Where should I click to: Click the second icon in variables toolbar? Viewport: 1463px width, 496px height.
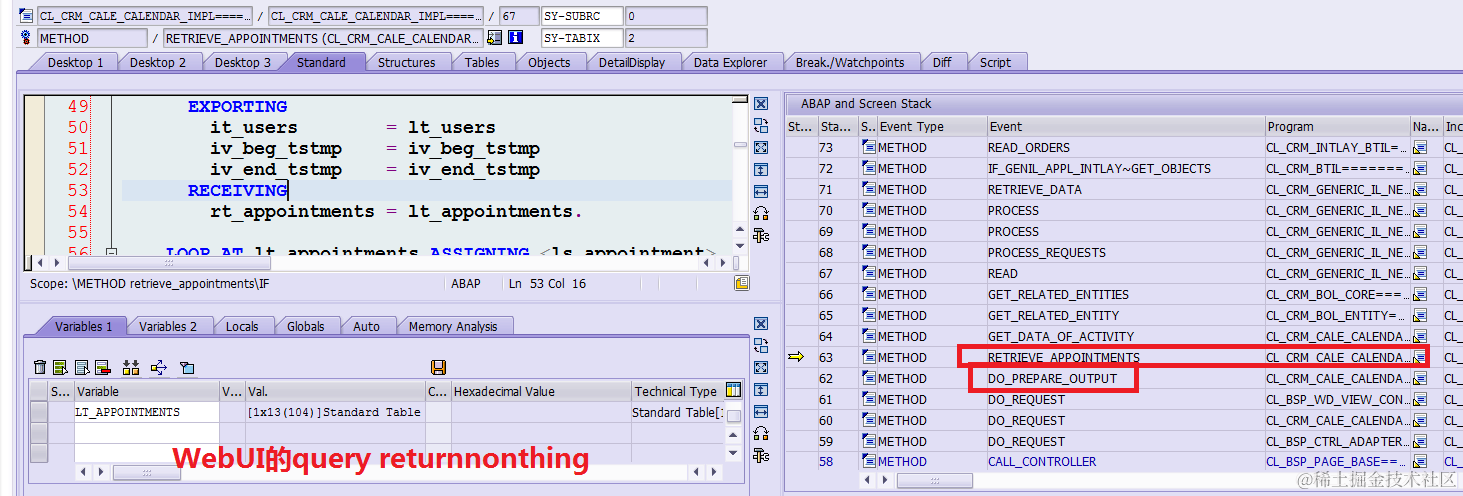pyautogui.click(x=60, y=367)
